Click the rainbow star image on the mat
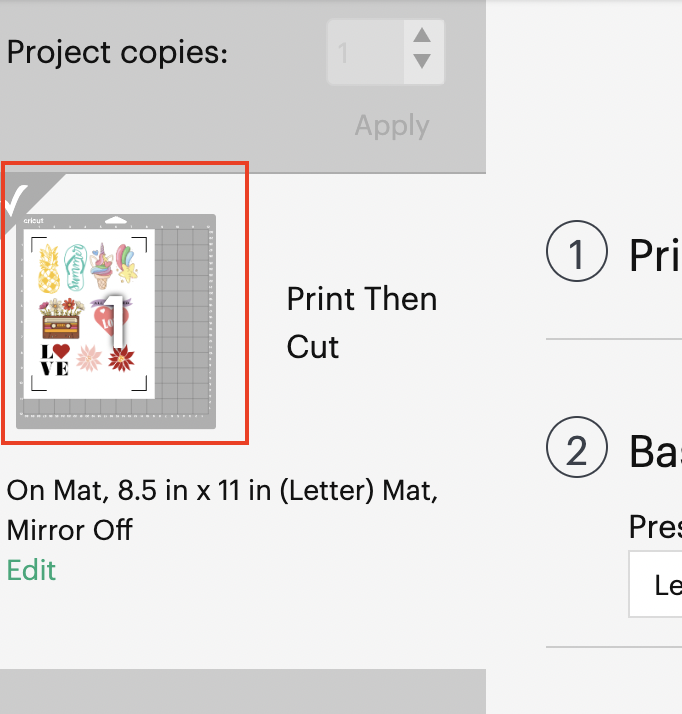Screen dimensions: 682x714 [x=126, y=264]
